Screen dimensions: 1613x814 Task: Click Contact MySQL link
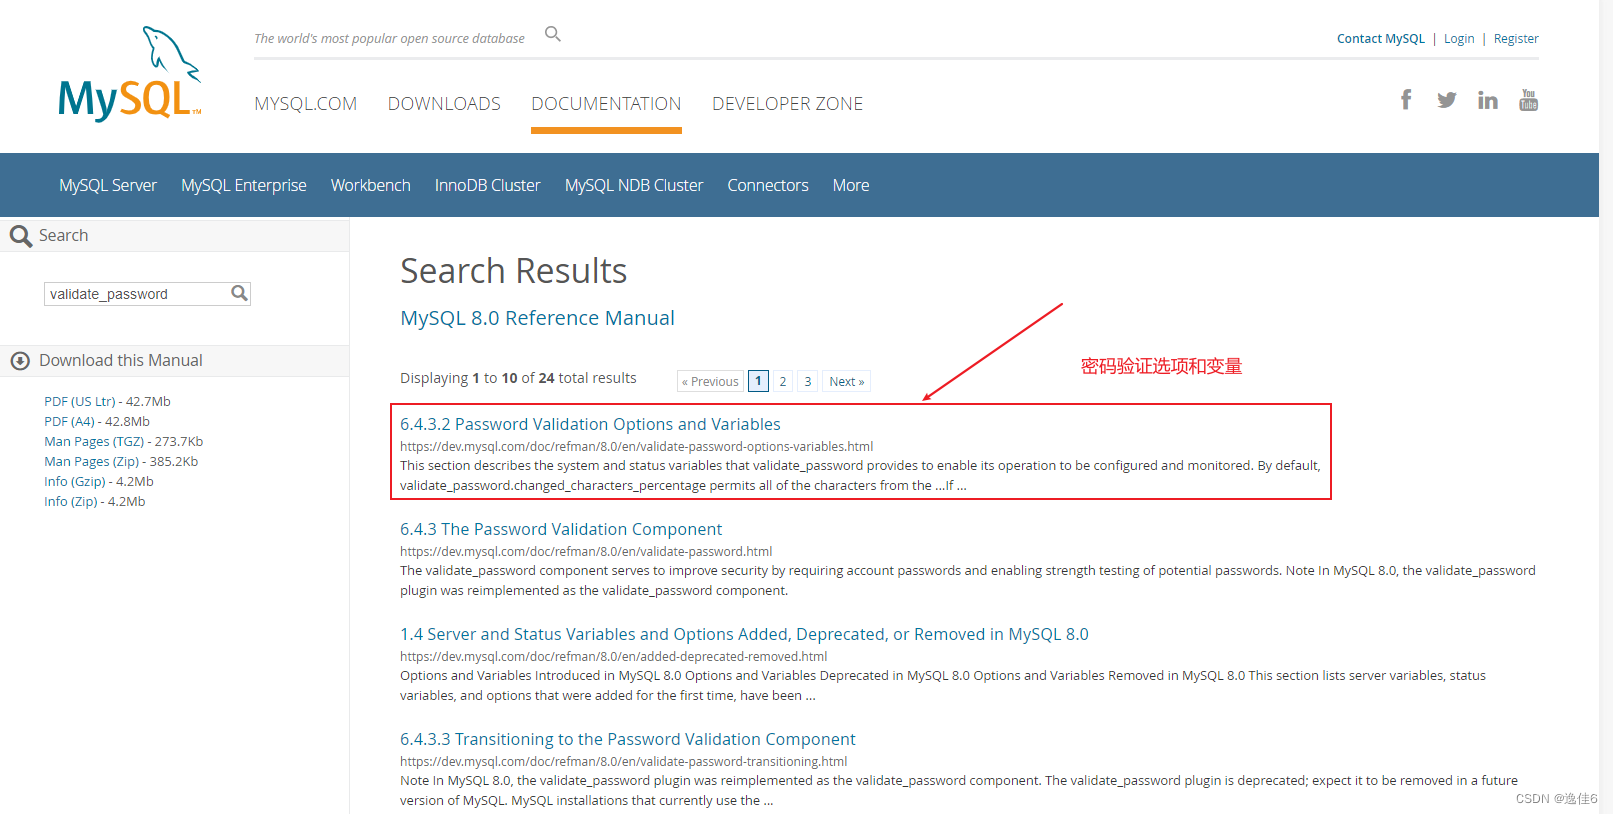tap(1381, 39)
